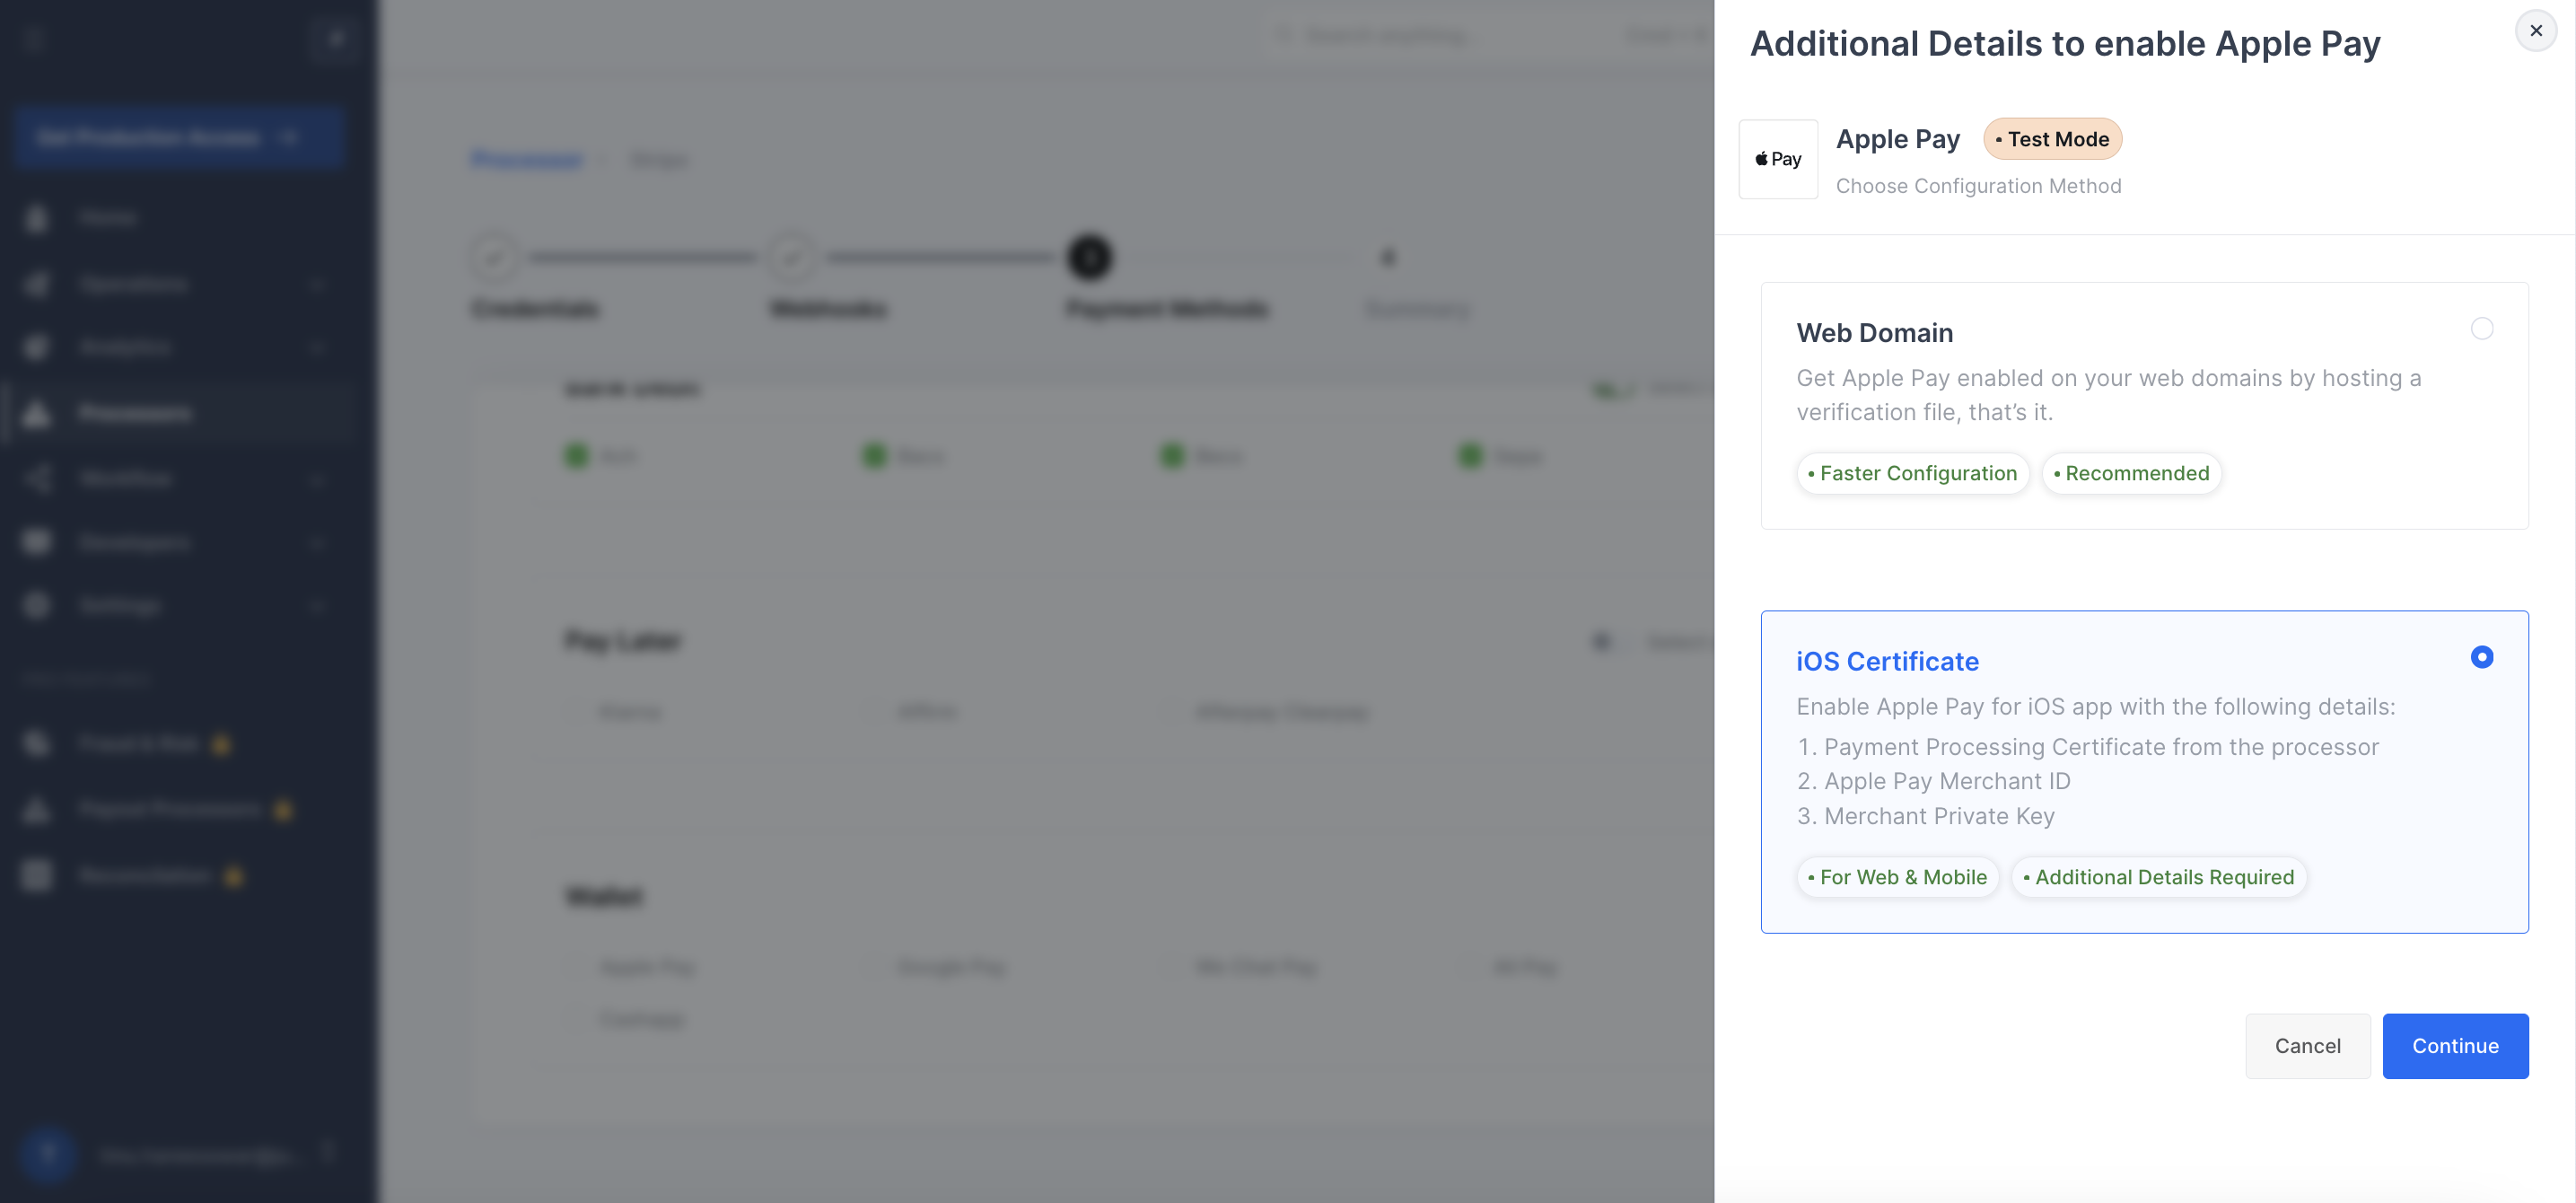Open the Home icon in sidebar

click(x=37, y=218)
